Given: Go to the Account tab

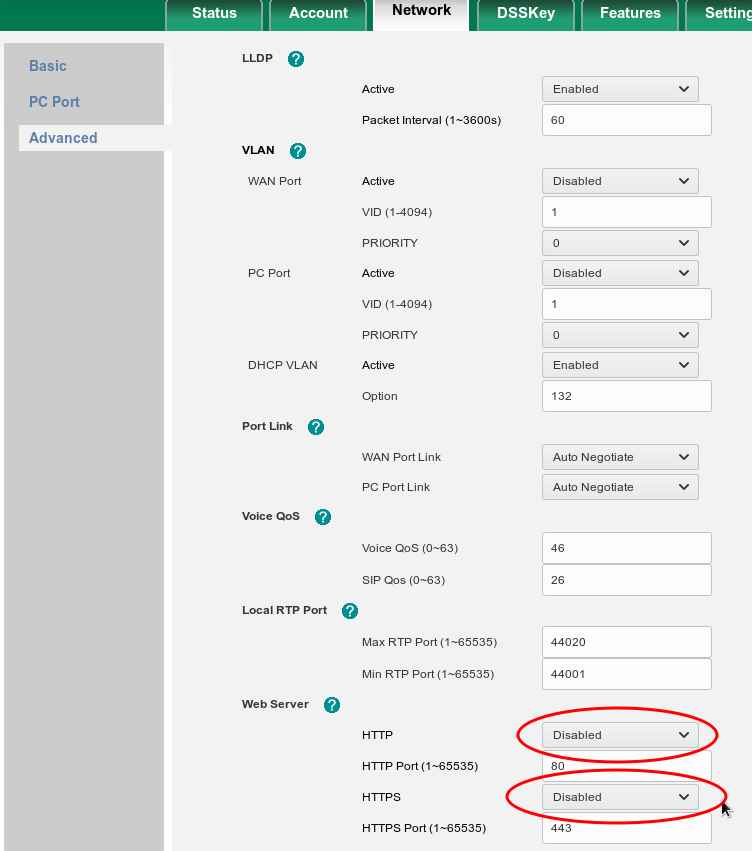Looking at the screenshot, I should [x=318, y=14].
